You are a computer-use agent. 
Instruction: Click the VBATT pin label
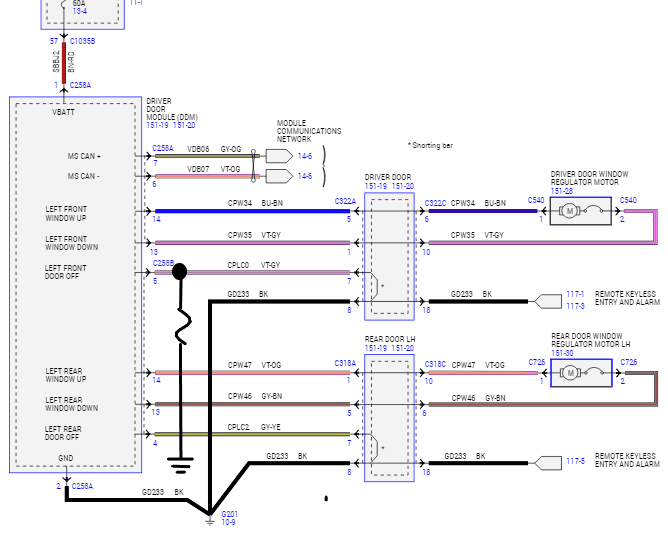tap(63, 112)
